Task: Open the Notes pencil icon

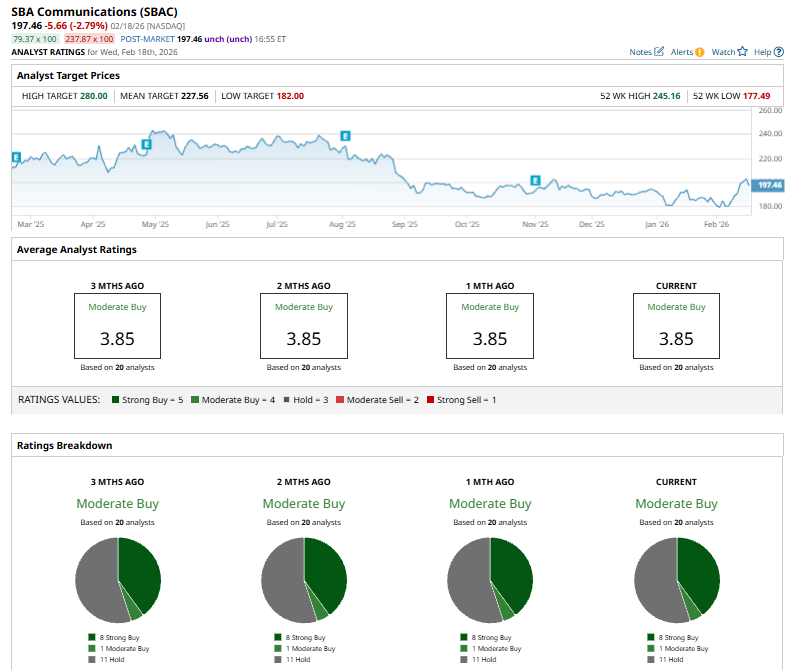Action: pos(659,52)
